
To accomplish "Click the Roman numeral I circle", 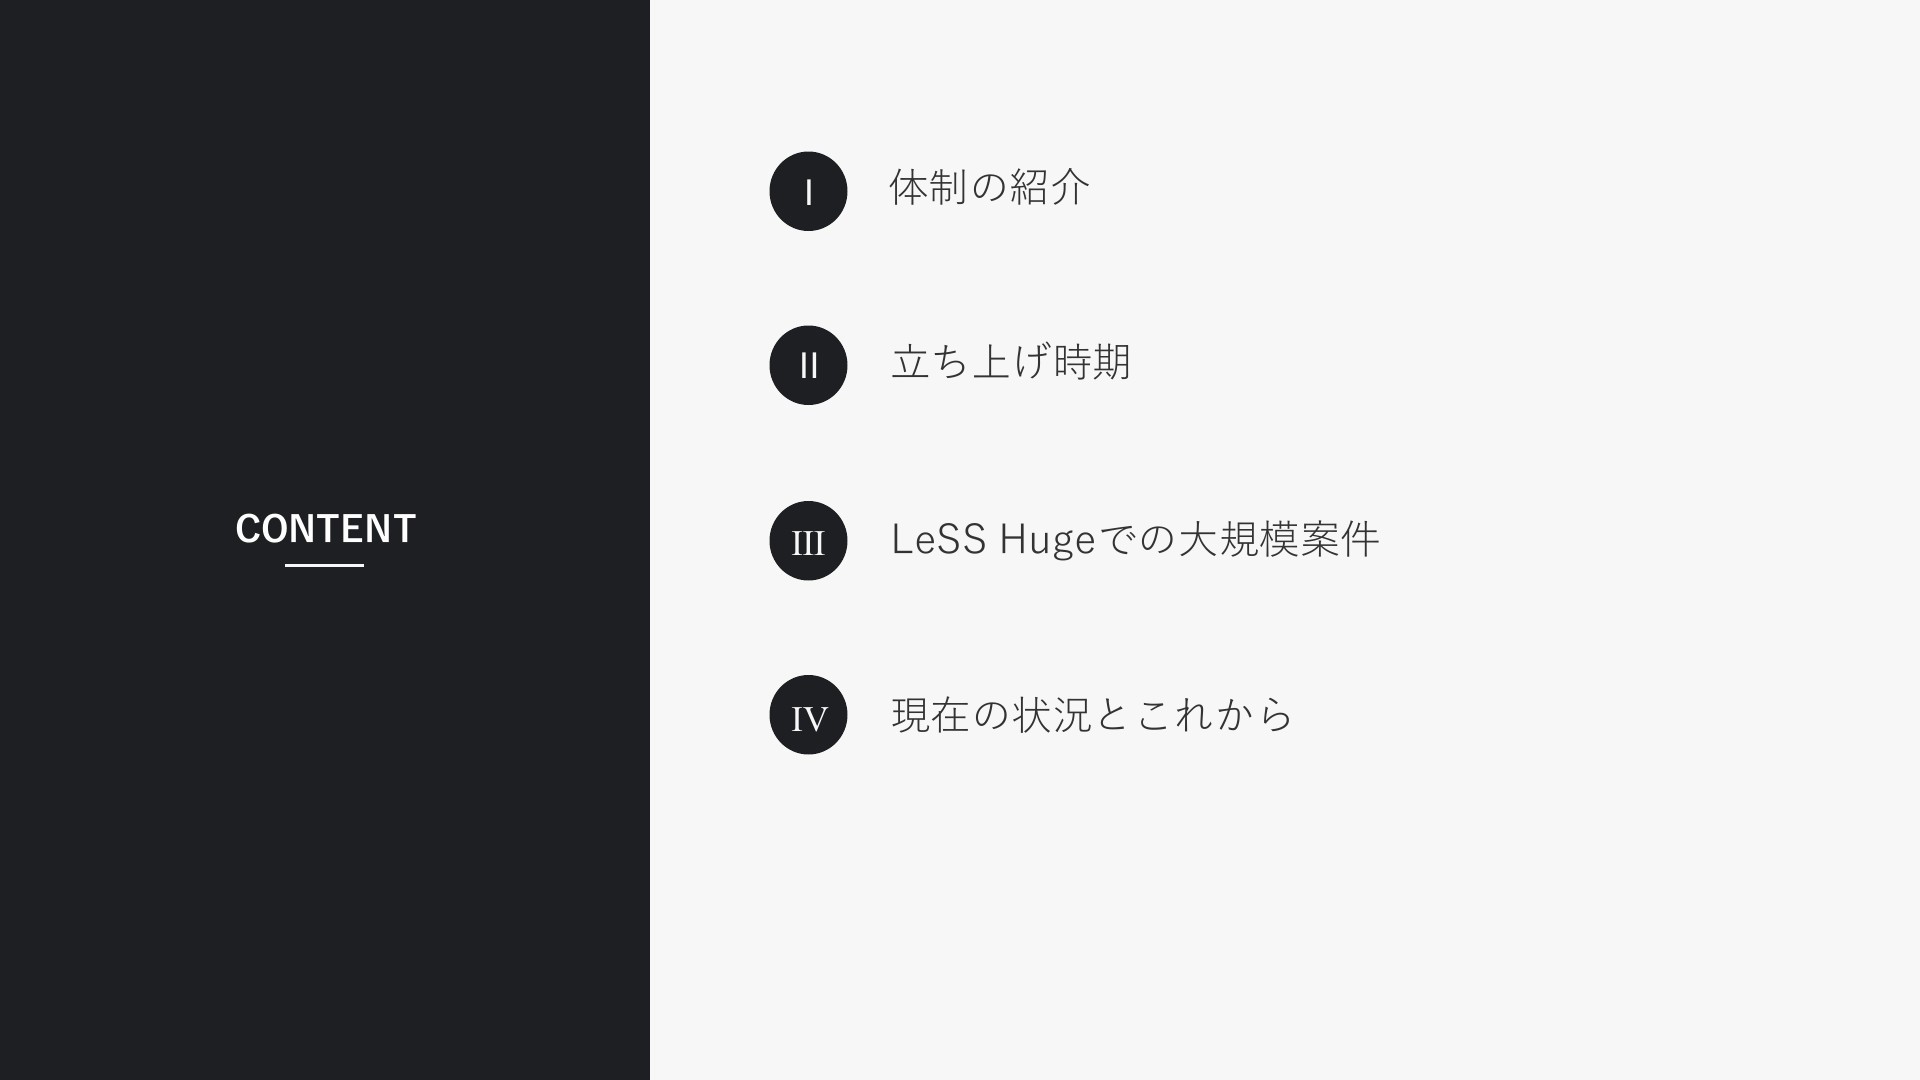I will tap(808, 191).
